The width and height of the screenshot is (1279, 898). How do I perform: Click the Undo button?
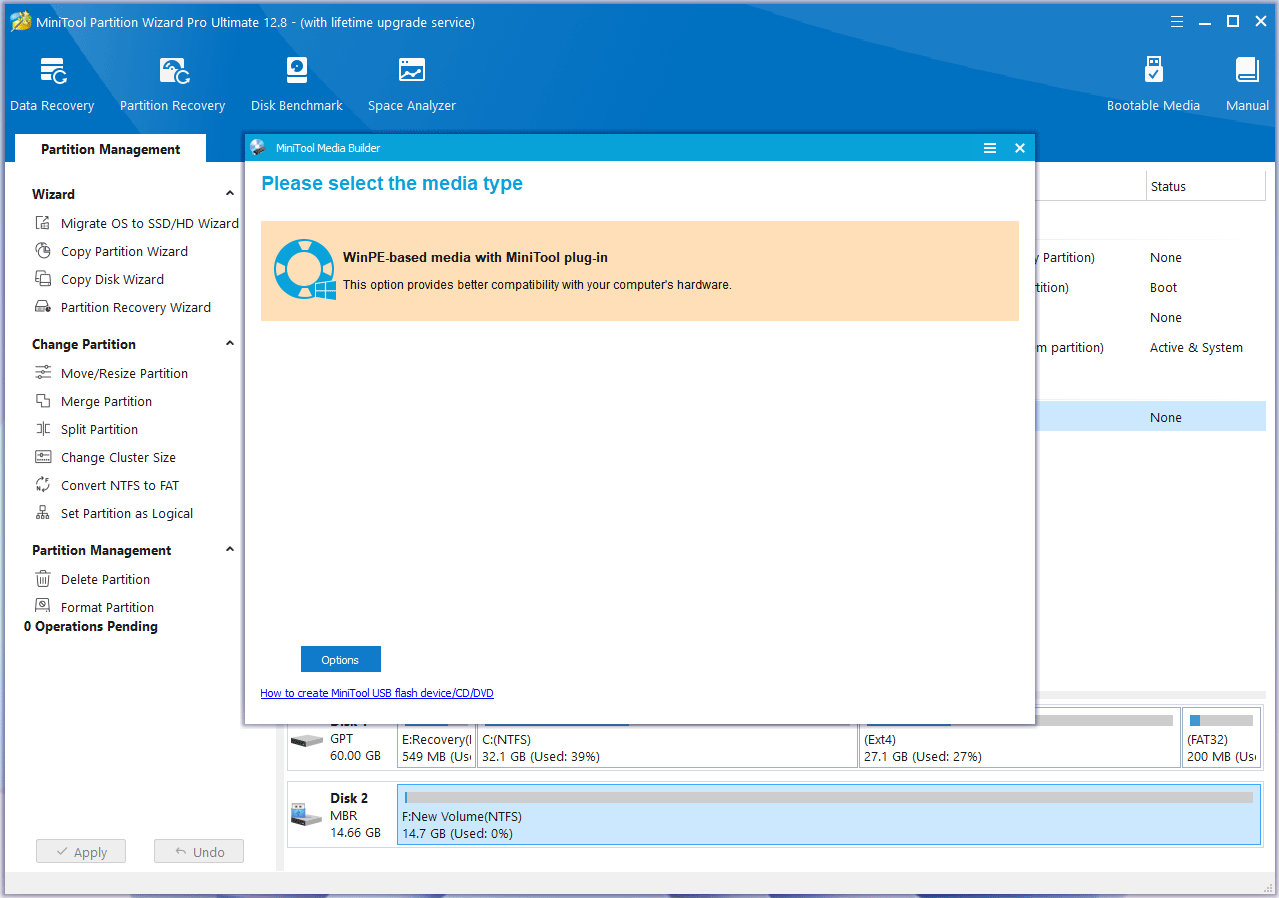199,852
